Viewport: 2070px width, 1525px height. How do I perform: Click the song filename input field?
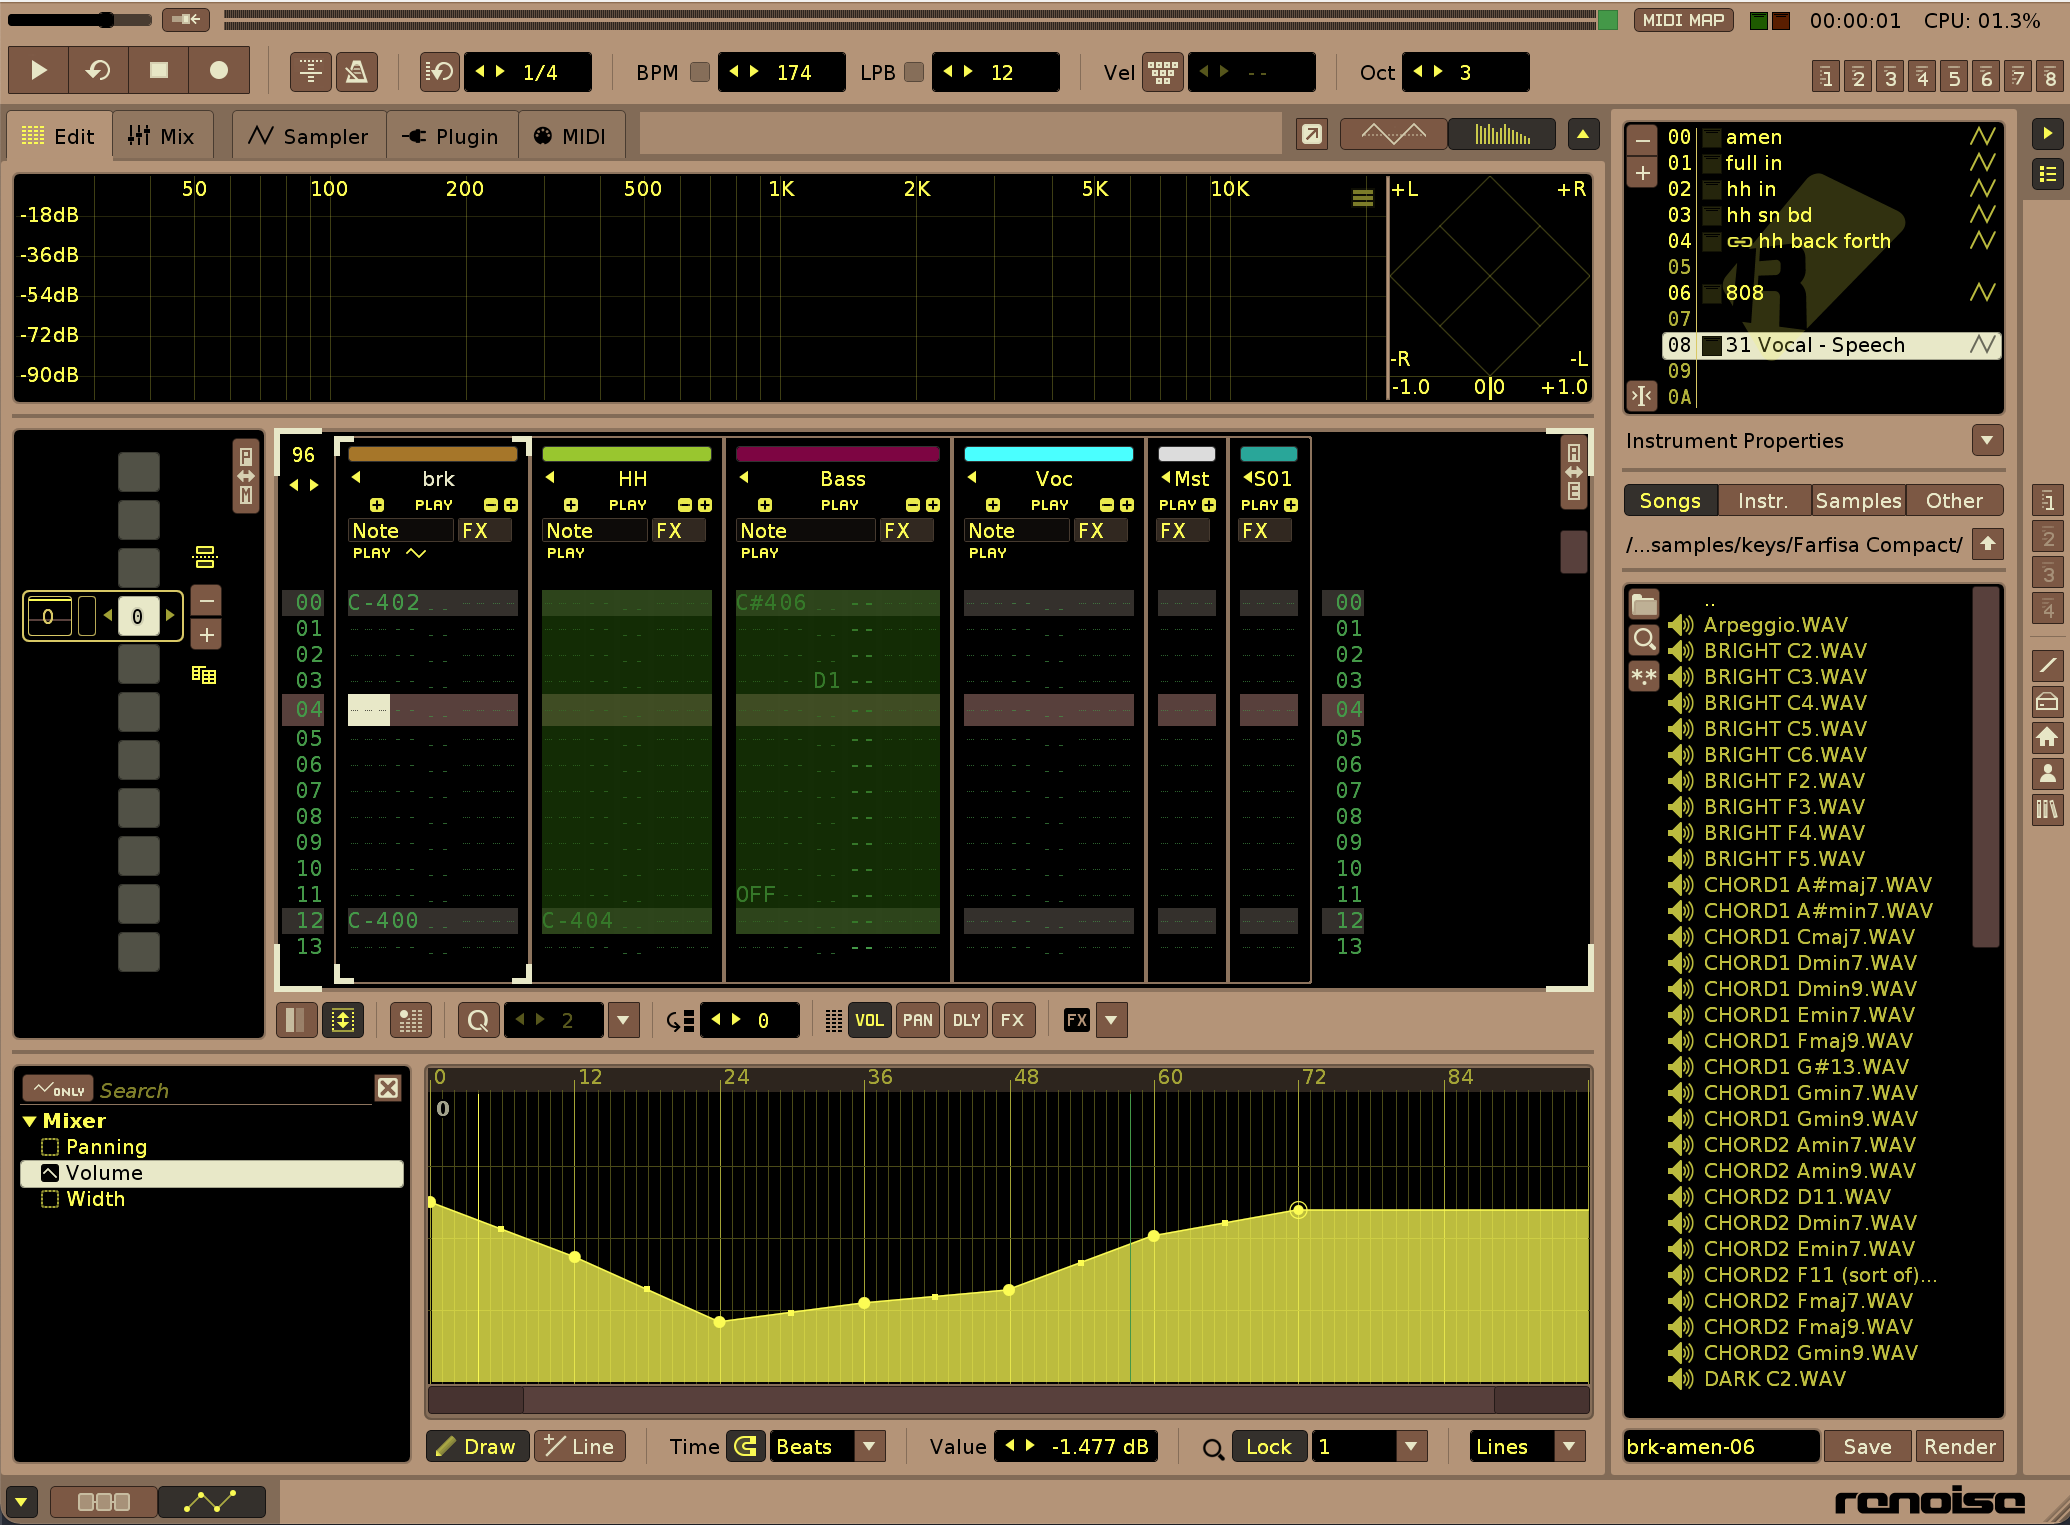click(x=1720, y=1446)
